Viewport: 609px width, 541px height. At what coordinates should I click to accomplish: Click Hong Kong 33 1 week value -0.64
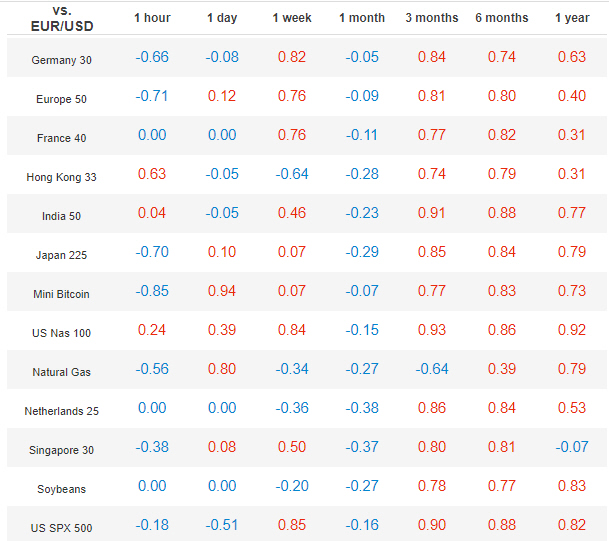pos(292,174)
